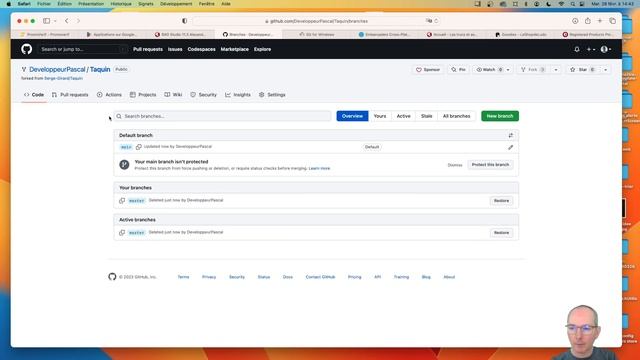Click the Fork button
The height and width of the screenshot is (360, 640).
click(x=533, y=70)
